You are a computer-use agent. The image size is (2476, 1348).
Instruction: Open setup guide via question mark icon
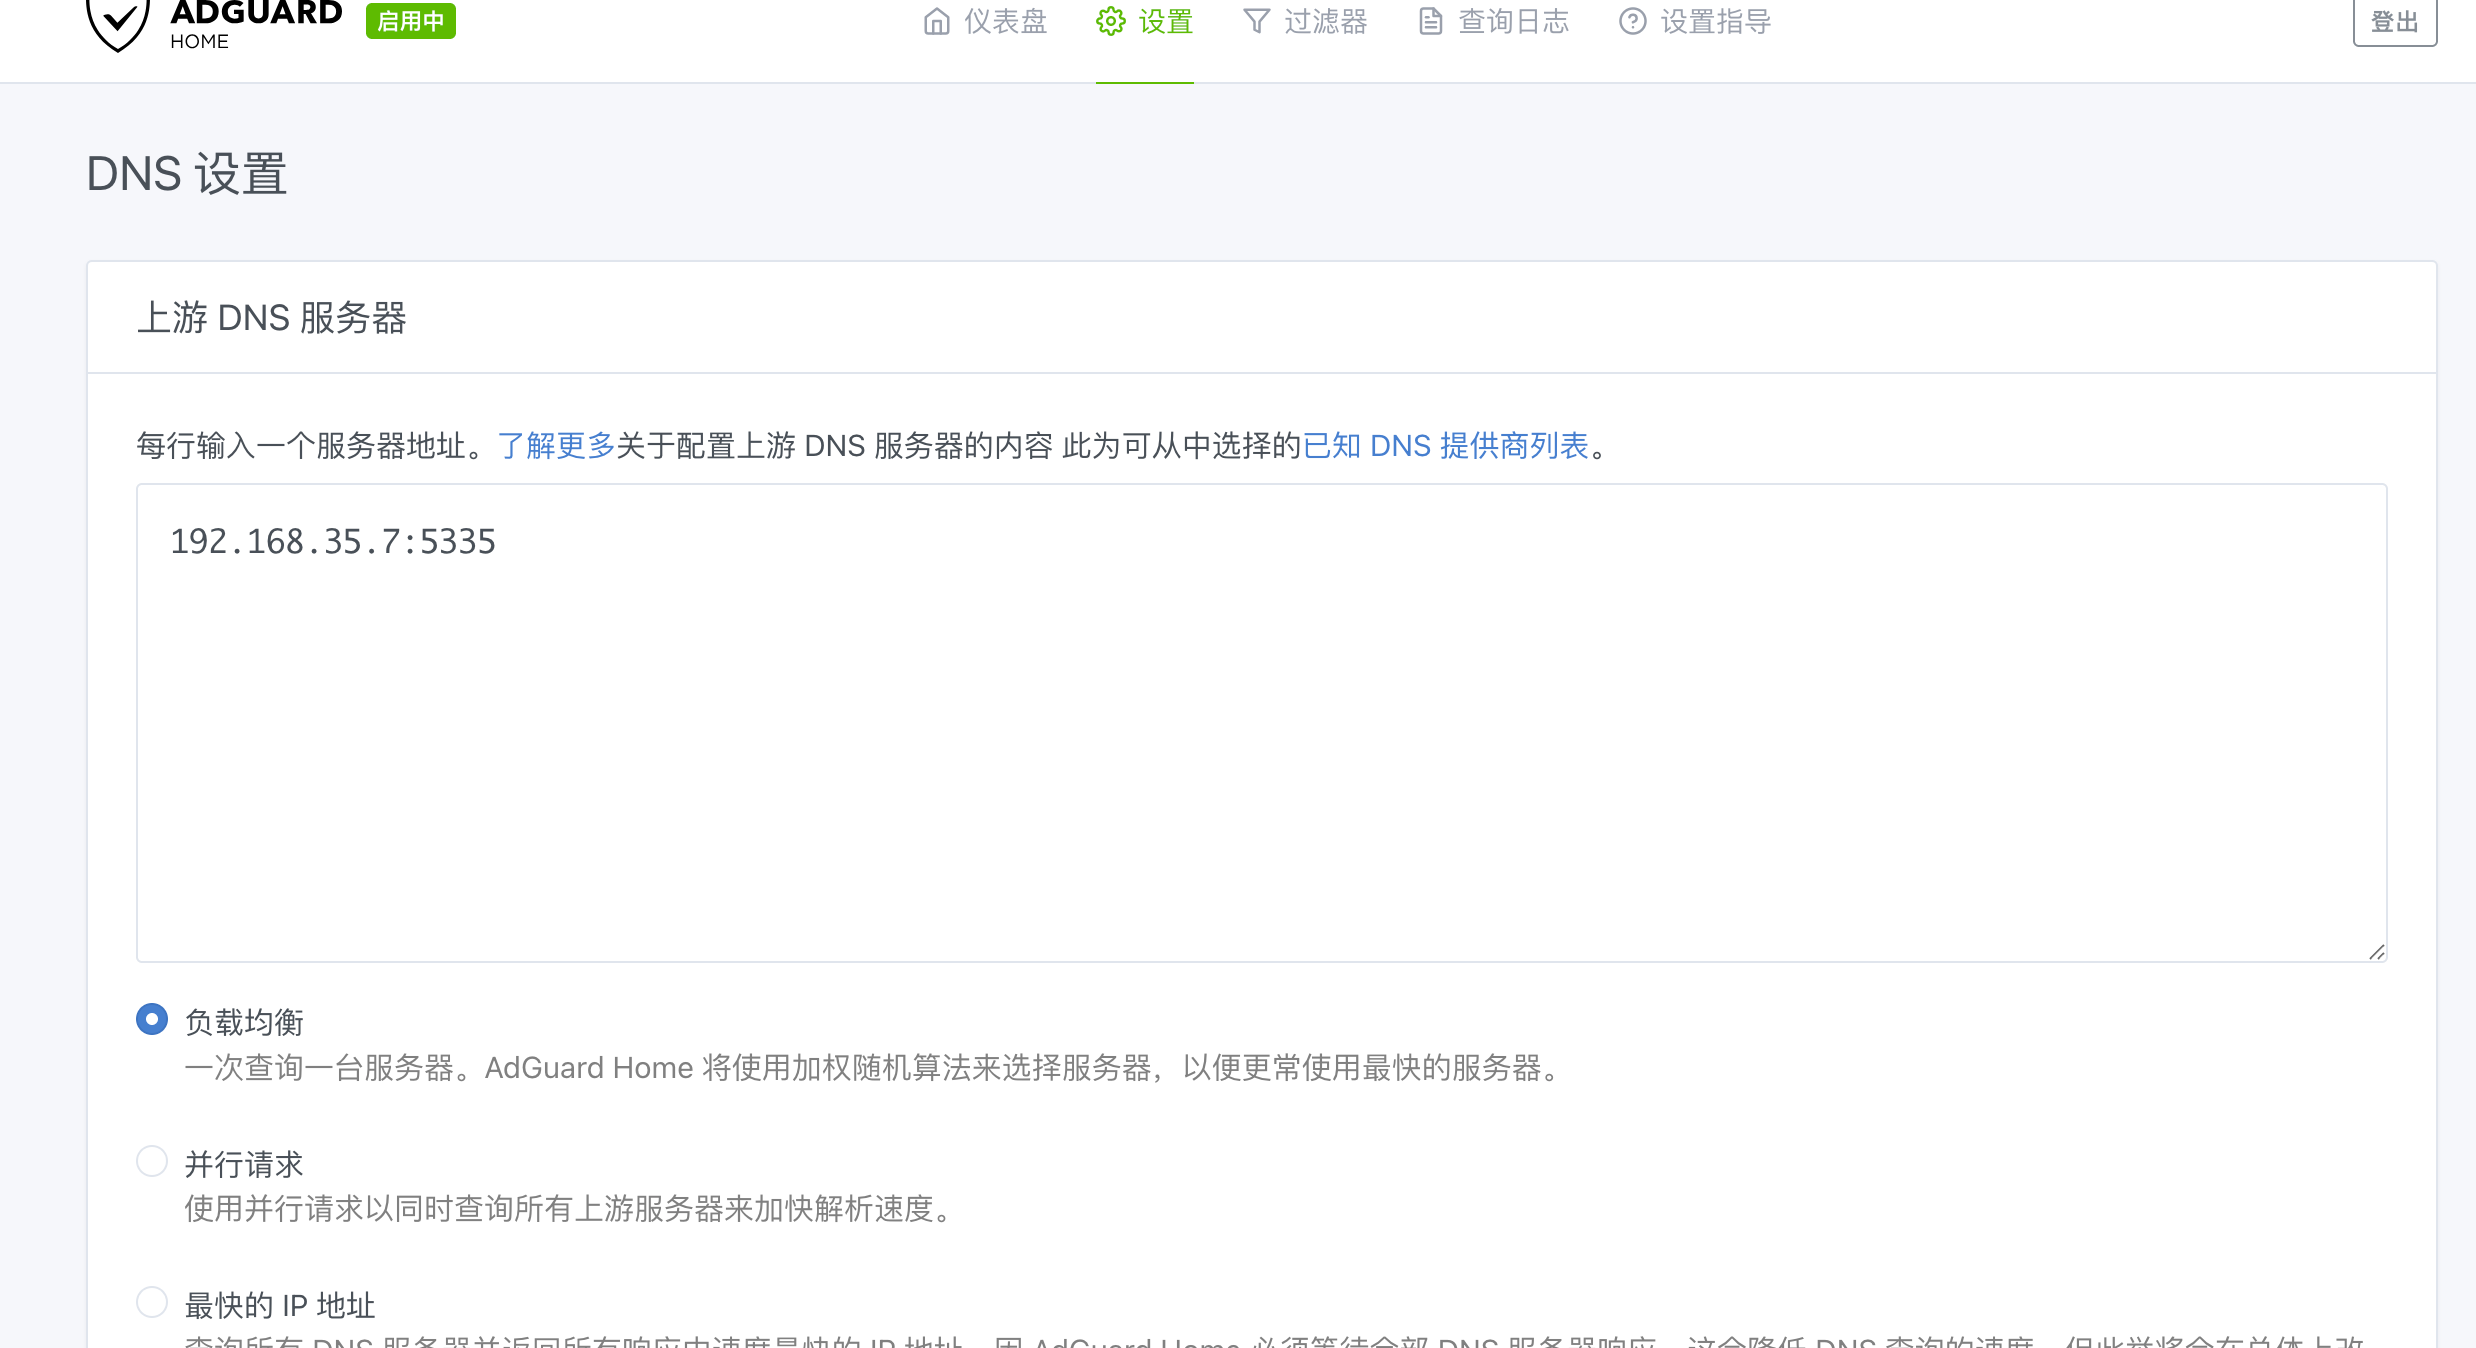[1632, 21]
